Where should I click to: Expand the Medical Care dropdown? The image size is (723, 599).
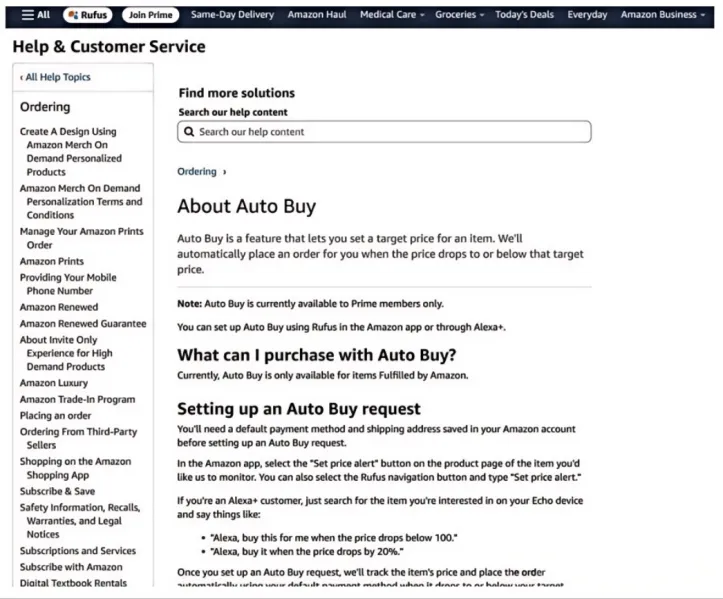click(392, 15)
